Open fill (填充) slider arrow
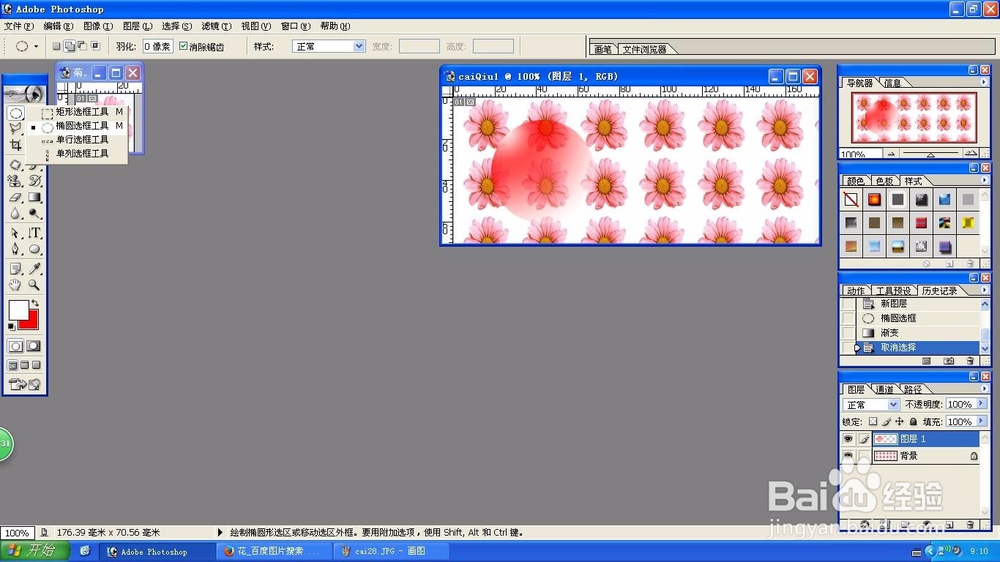Screen dimensions: 1000x562 (981, 421)
